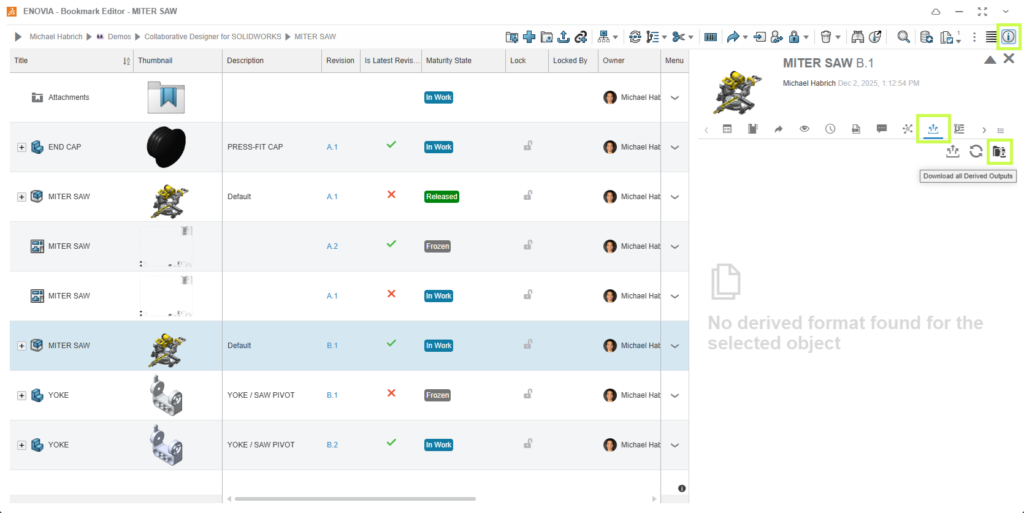This screenshot has height=513, width=1024.
Task: Click the trash bin delete icon
Action: (826, 37)
